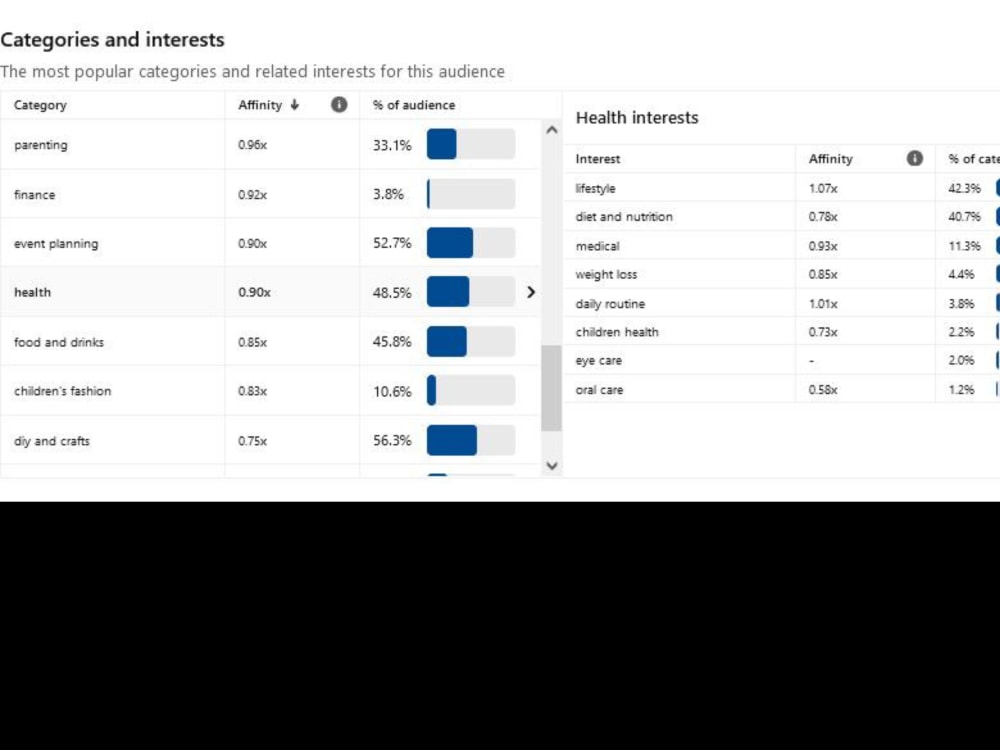
Task: Select the parenting category row
Action: [x=270, y=145]
